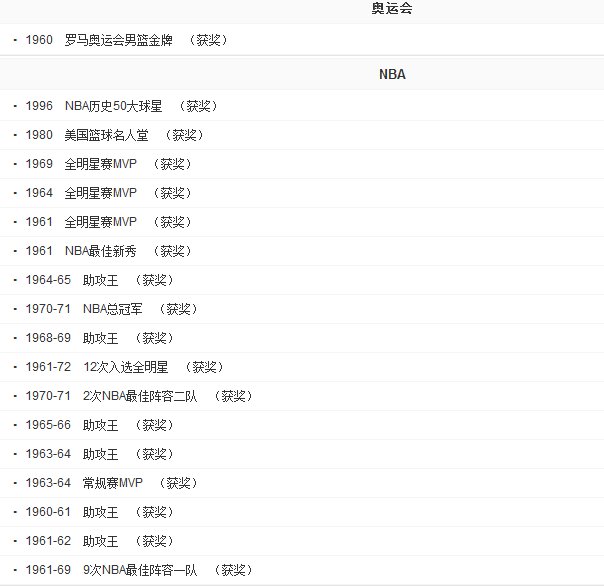Select the 1961 NBA最佳新秀 row
604x587 pixels.
(302, 251)
